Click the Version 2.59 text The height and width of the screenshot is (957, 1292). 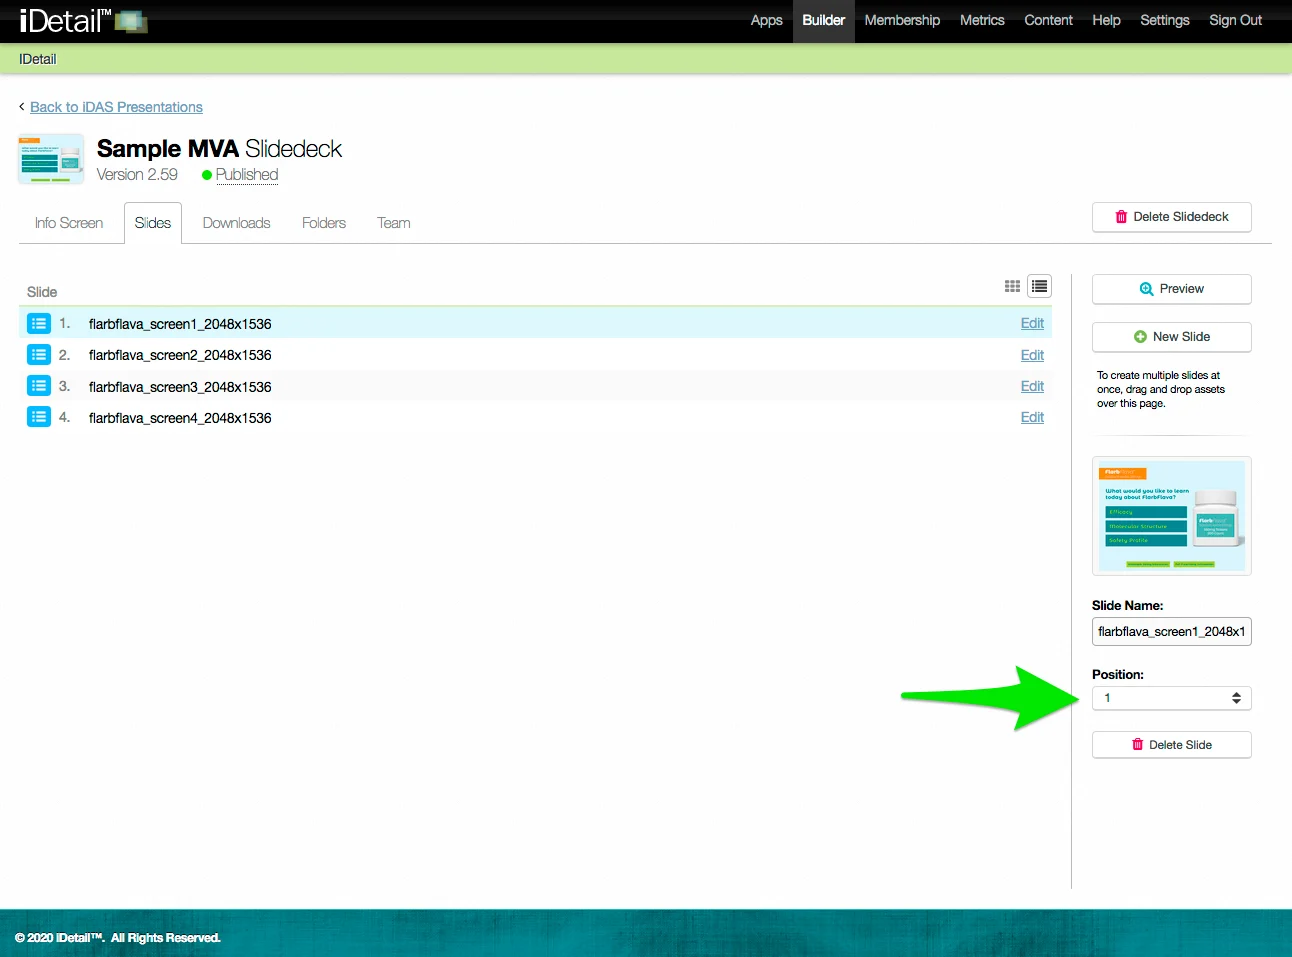coord(137,174)
